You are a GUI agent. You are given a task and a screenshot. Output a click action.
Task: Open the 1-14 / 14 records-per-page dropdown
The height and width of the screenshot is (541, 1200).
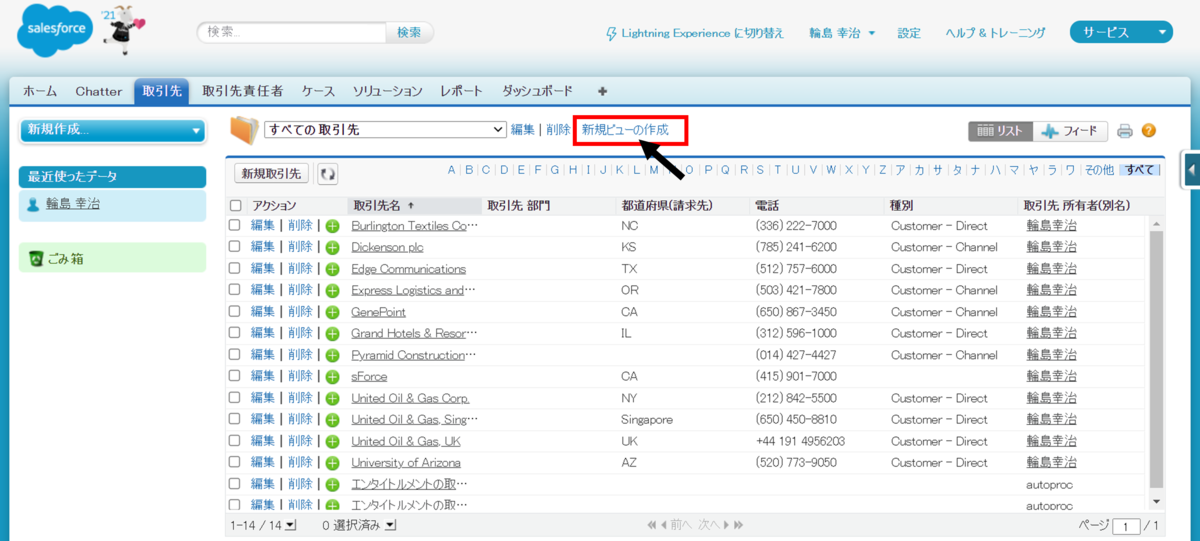(263, 525)
